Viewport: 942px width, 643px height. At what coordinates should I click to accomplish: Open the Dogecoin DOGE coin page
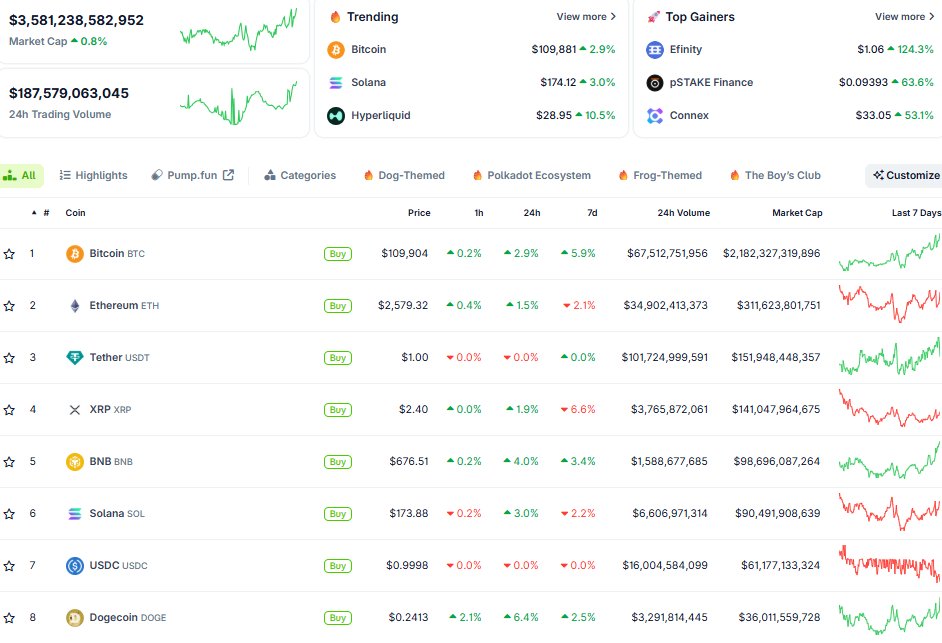pyautogui.click(x=128, y=617)
